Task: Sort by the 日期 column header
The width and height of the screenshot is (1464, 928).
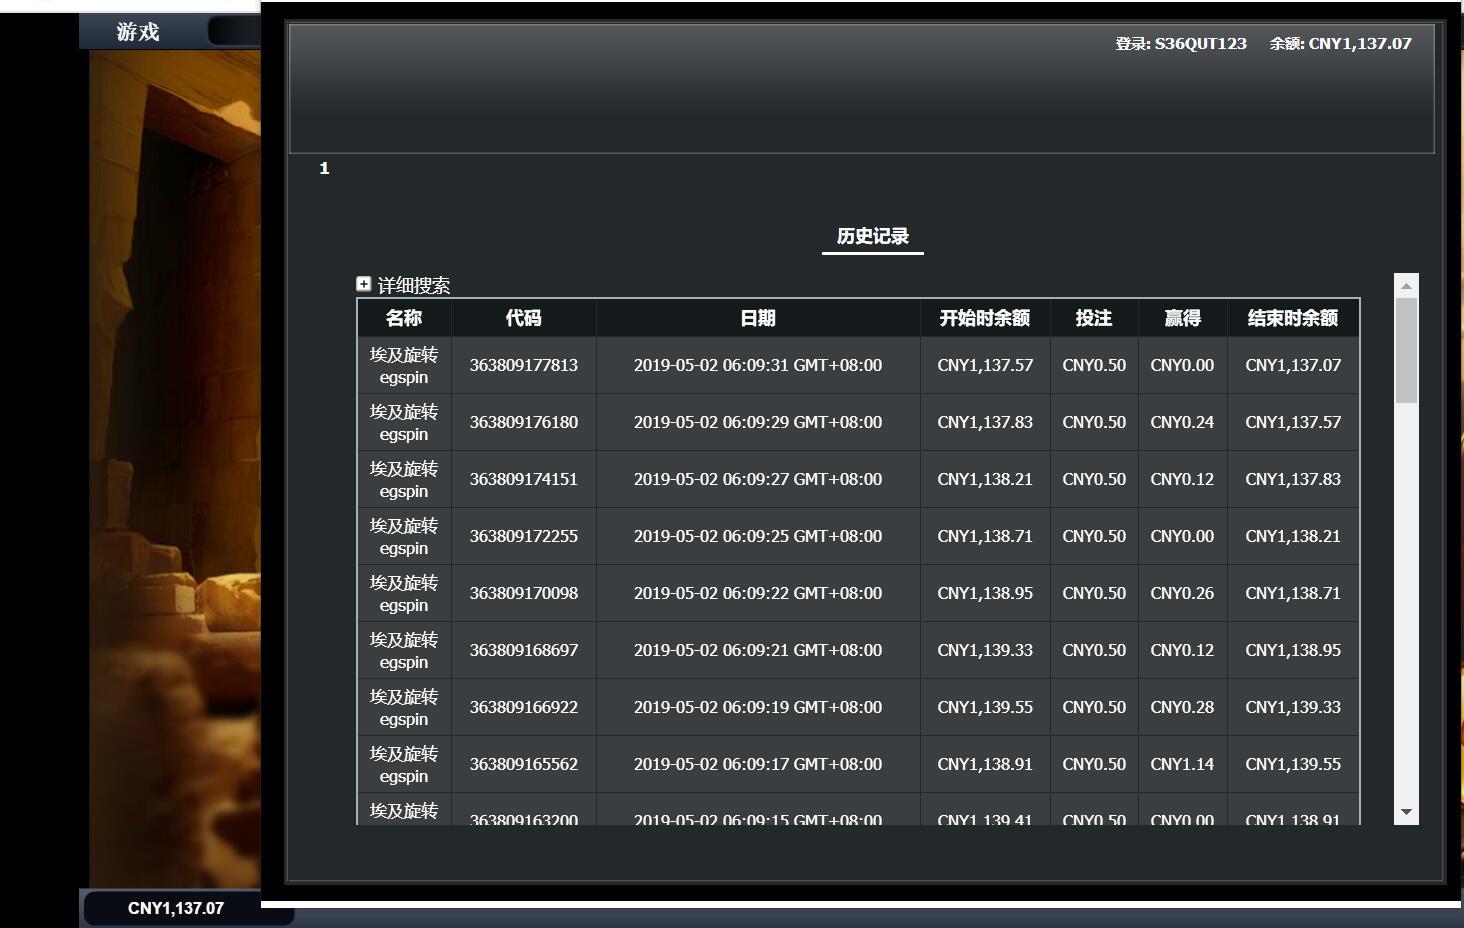Action: pos(758,318)
